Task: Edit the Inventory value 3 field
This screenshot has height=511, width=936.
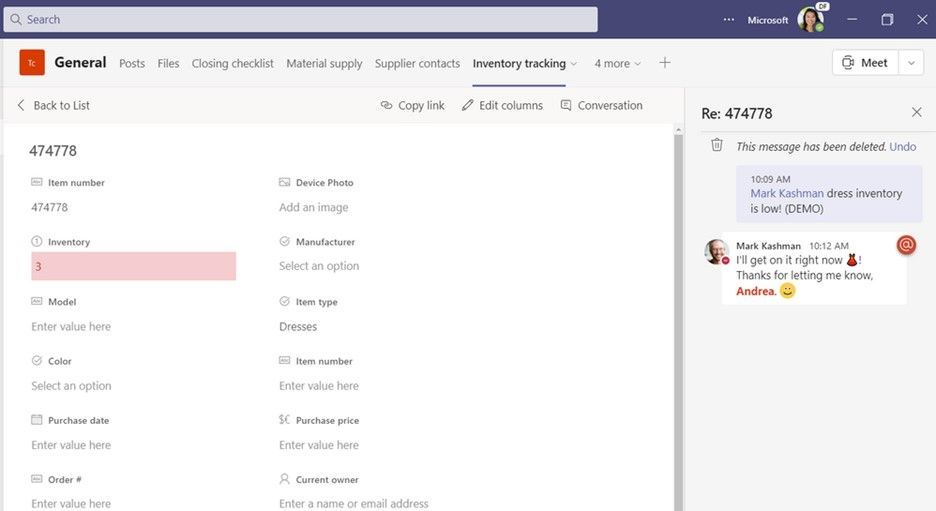Action: coord(134,266)
